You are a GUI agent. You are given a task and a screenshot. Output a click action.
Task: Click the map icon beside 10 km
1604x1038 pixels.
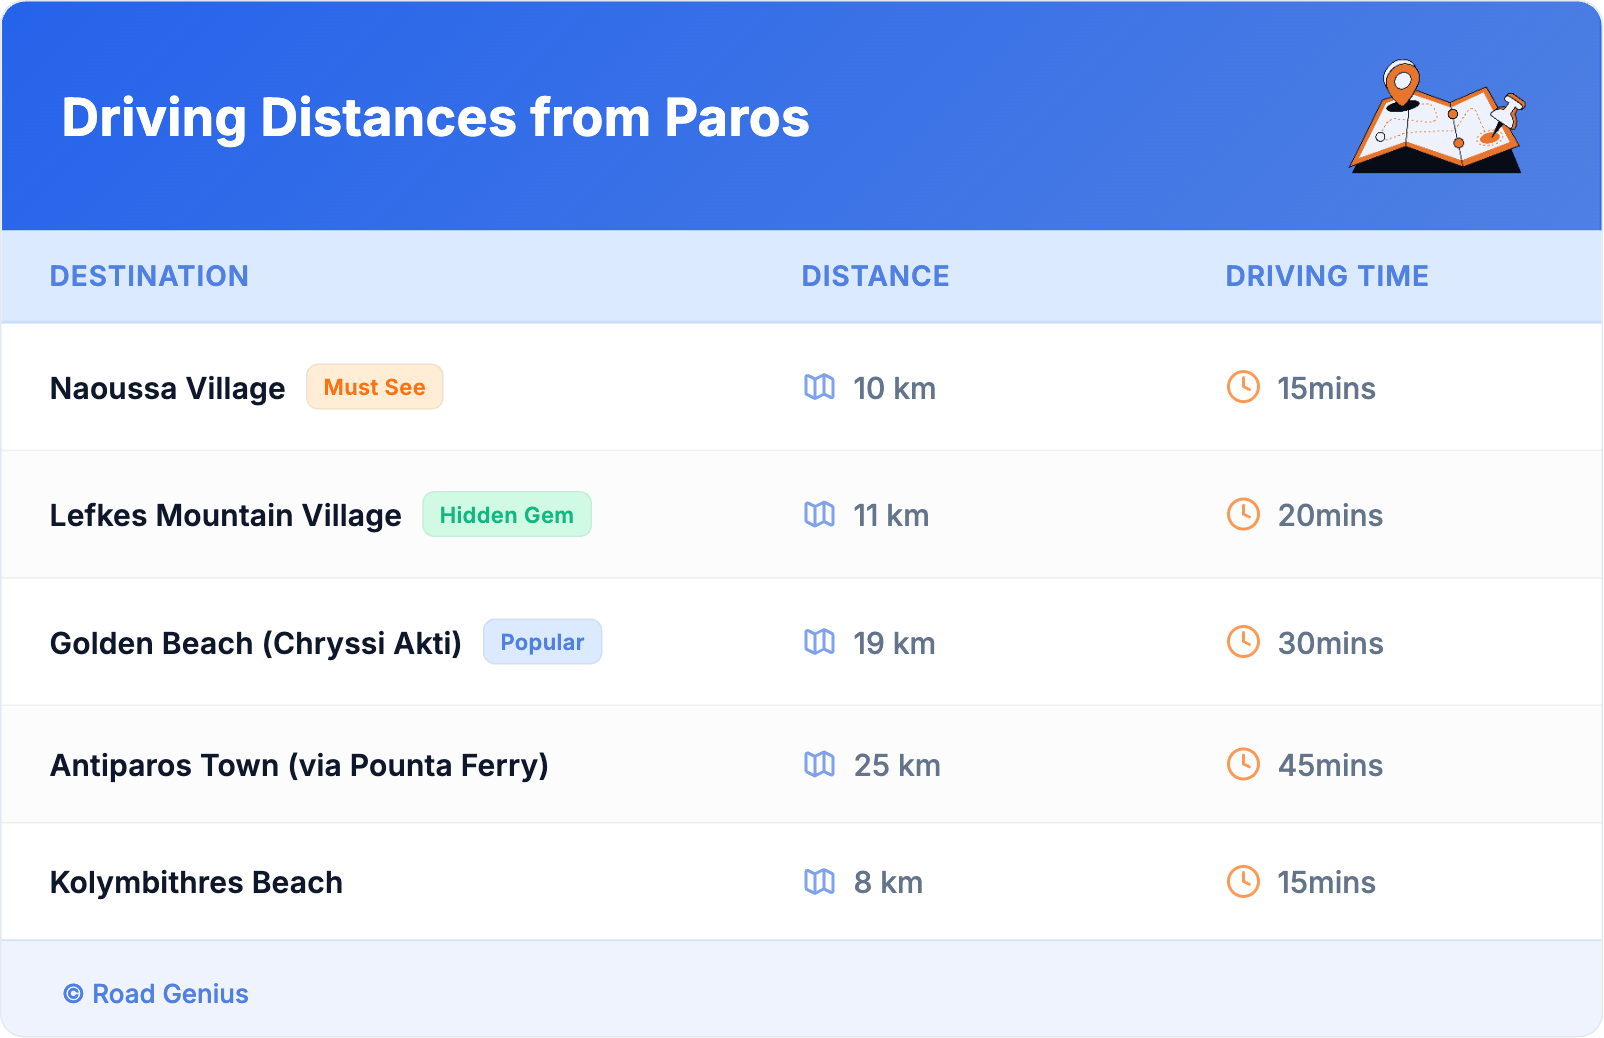point(819,387)
